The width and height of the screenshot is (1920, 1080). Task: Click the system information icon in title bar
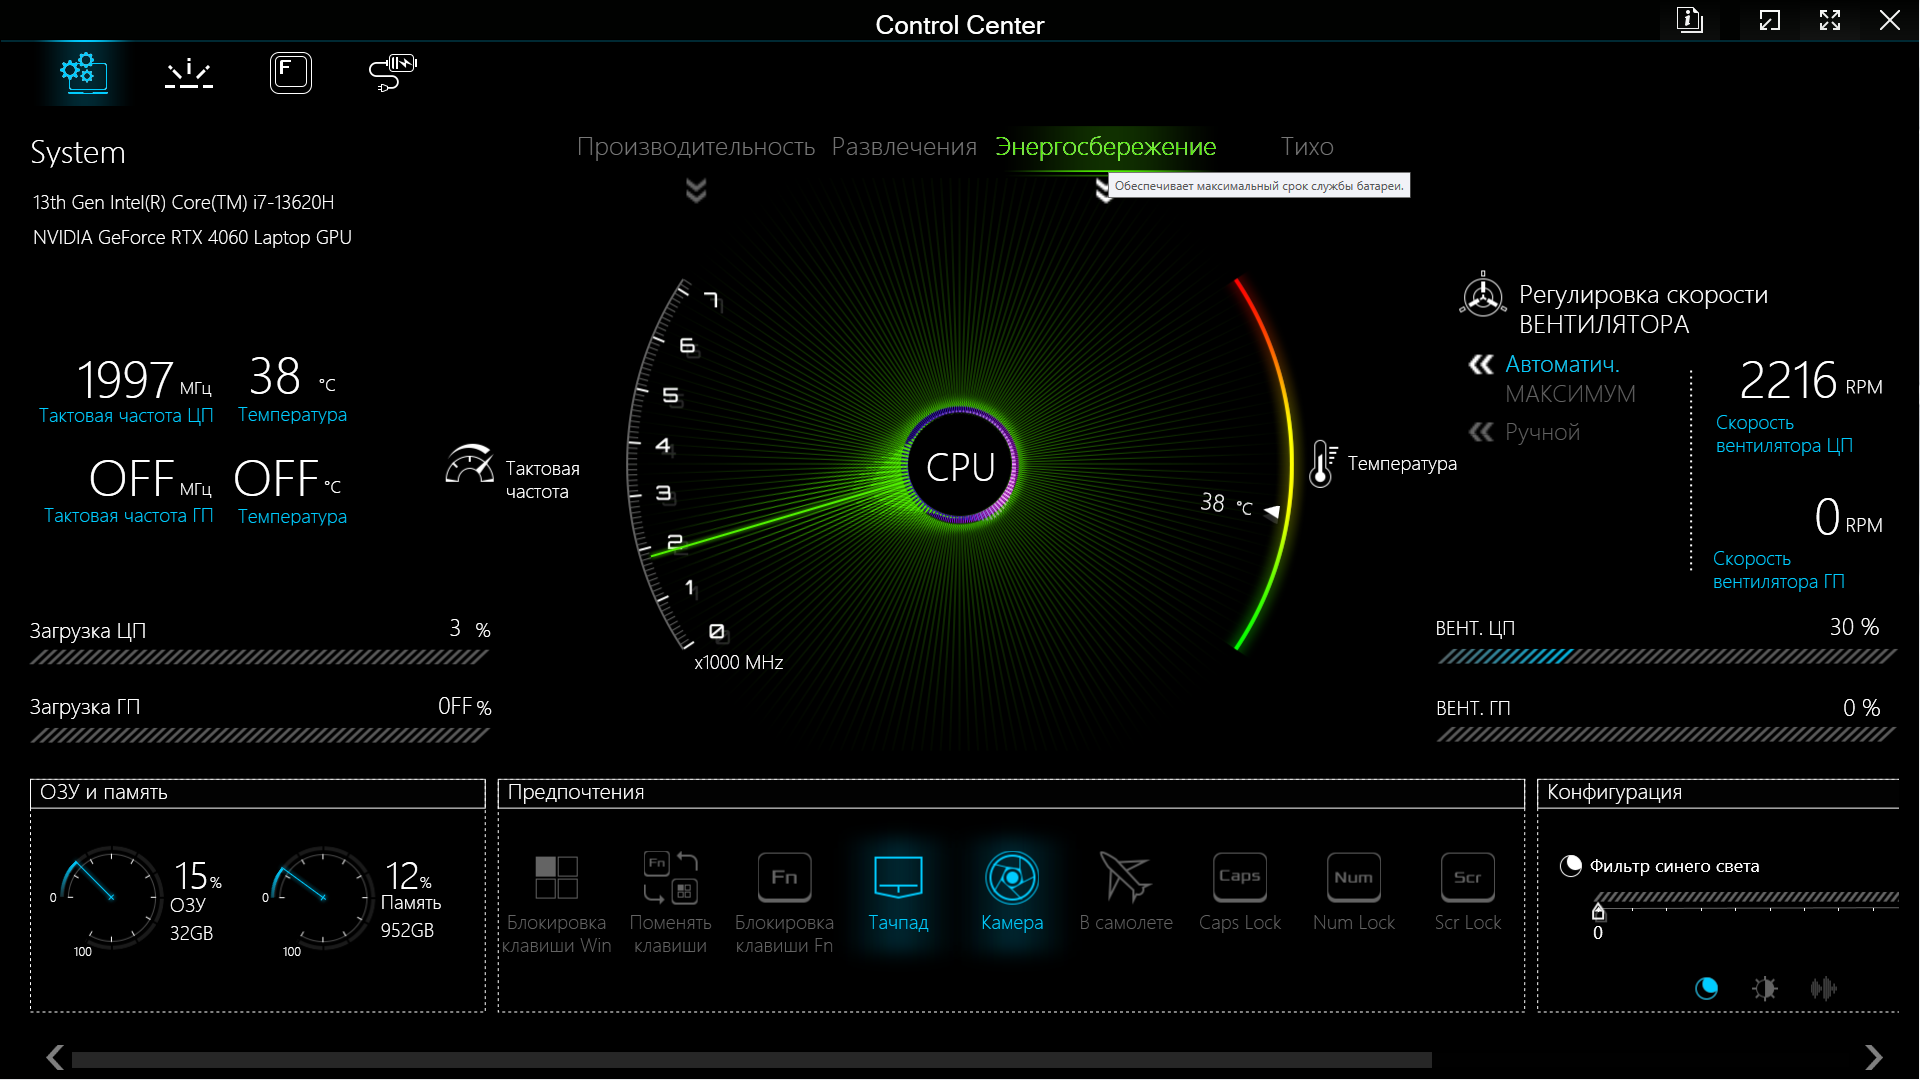point(1689,20)
